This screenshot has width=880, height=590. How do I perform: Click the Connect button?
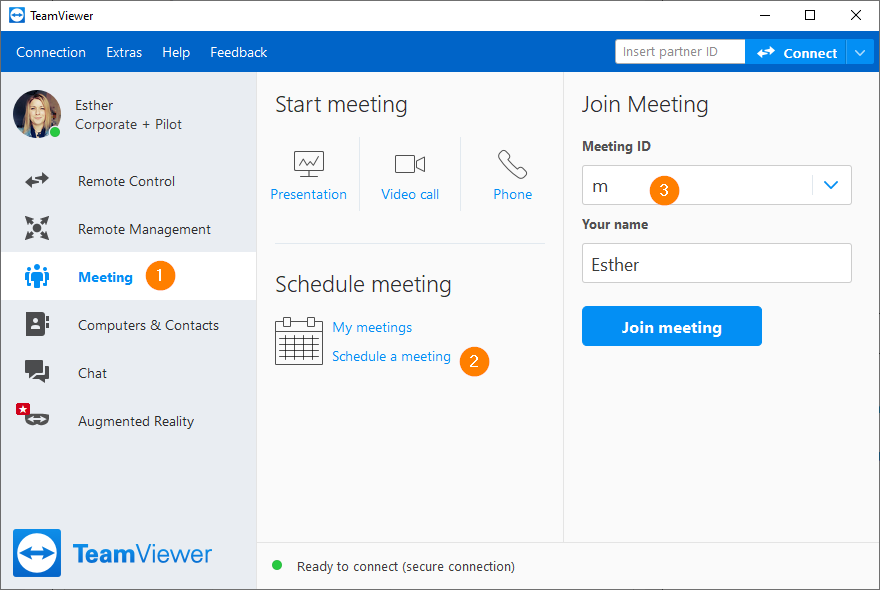coord(796,53)
